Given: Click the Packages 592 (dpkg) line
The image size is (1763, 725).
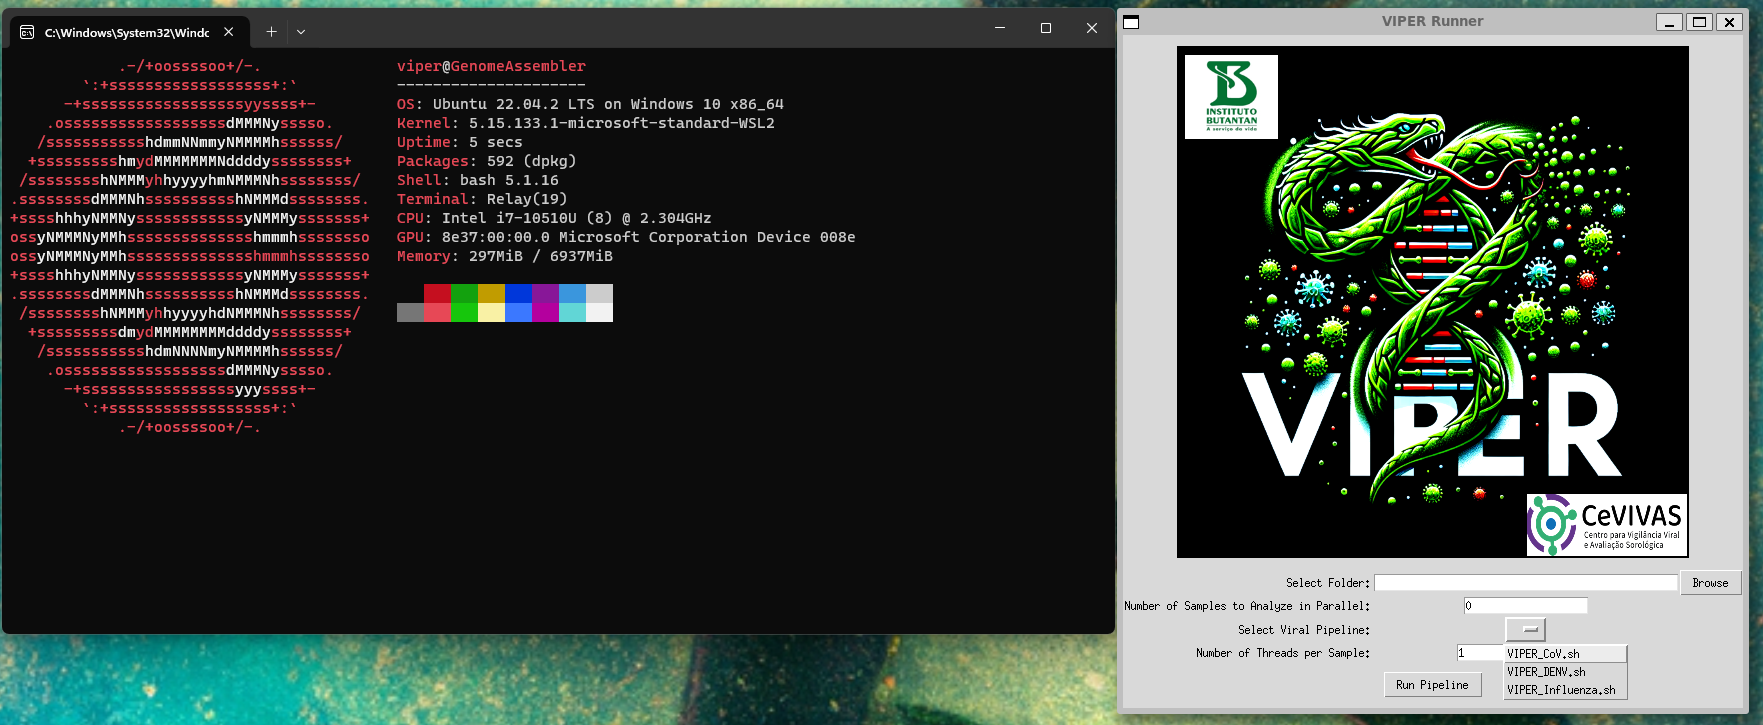Looking at the screenshot, I should [486, 161].
